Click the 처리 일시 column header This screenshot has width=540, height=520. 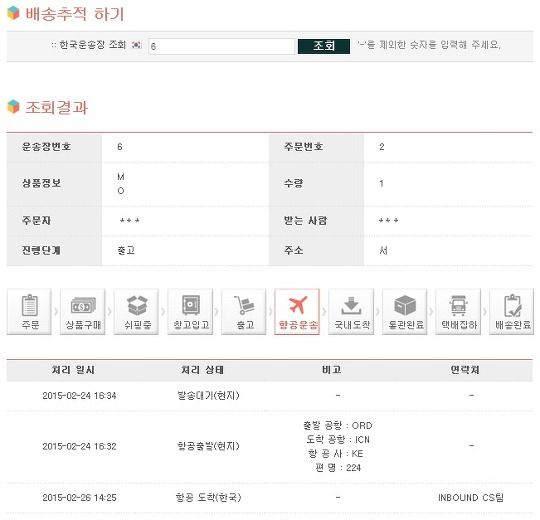click(73, 370)
